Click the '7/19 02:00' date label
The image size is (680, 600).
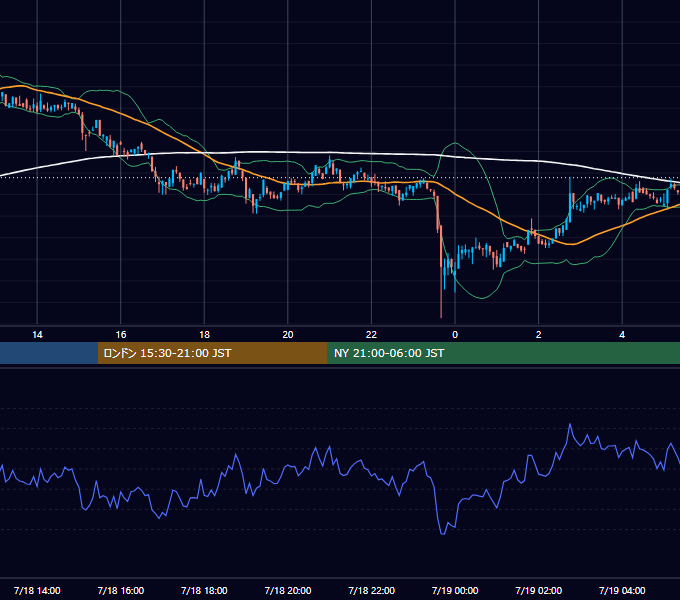click(x=539, y=590)
